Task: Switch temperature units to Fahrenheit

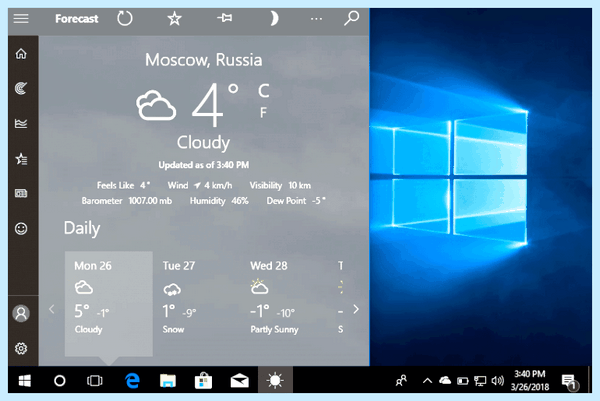Action: pyautogui.click(x=263, y=112)
